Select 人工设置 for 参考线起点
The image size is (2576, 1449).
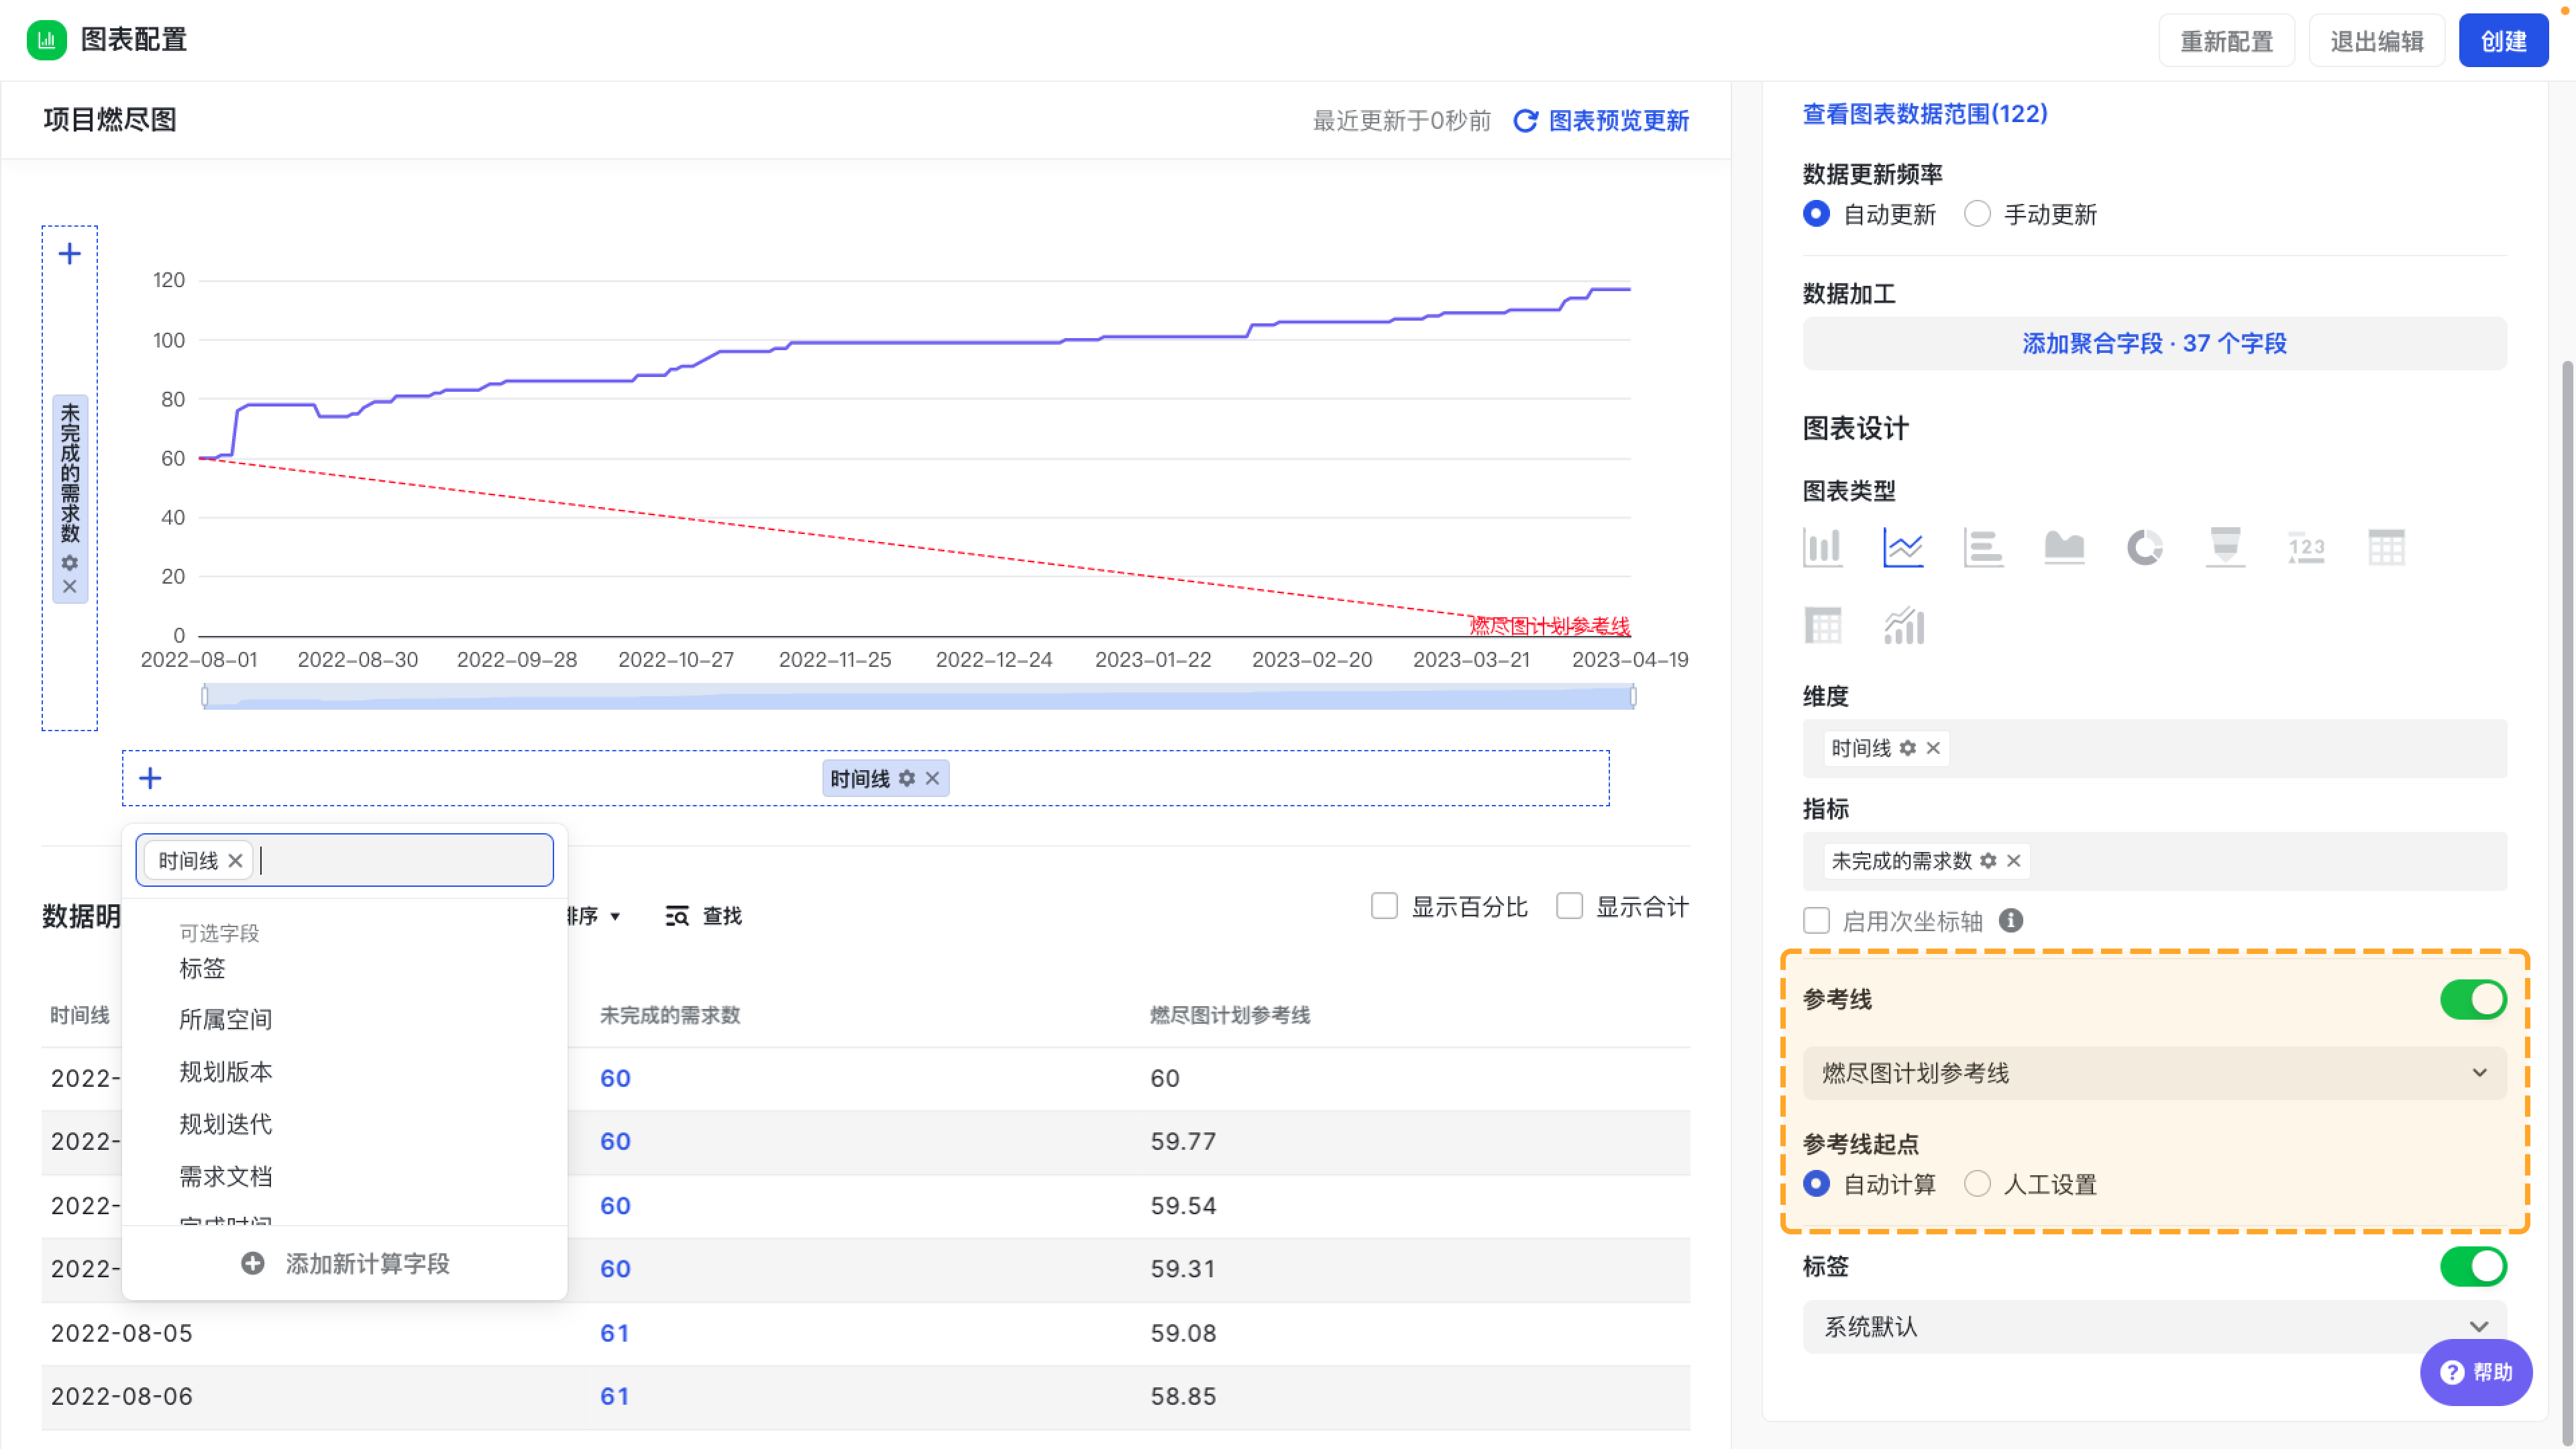coord(1977,1184)
